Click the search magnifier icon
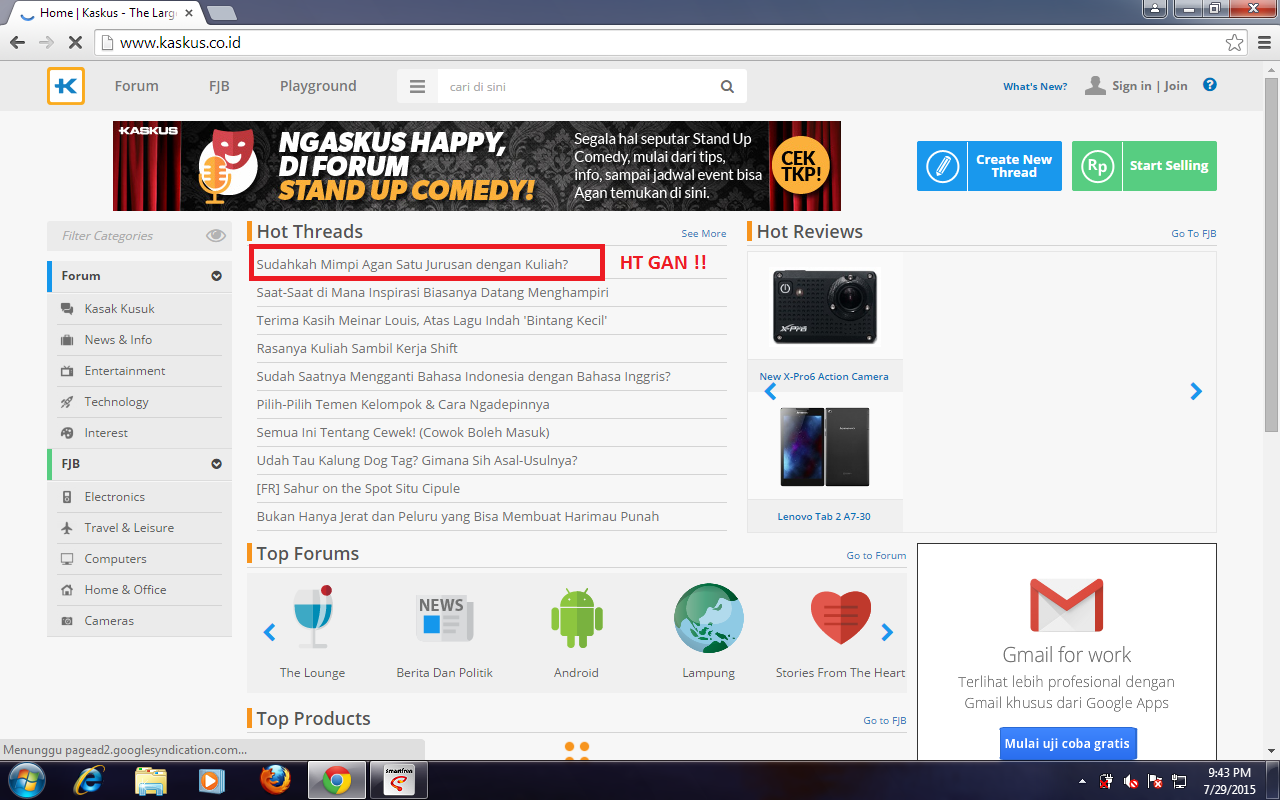1280x800 pixels. click(728, 87)
